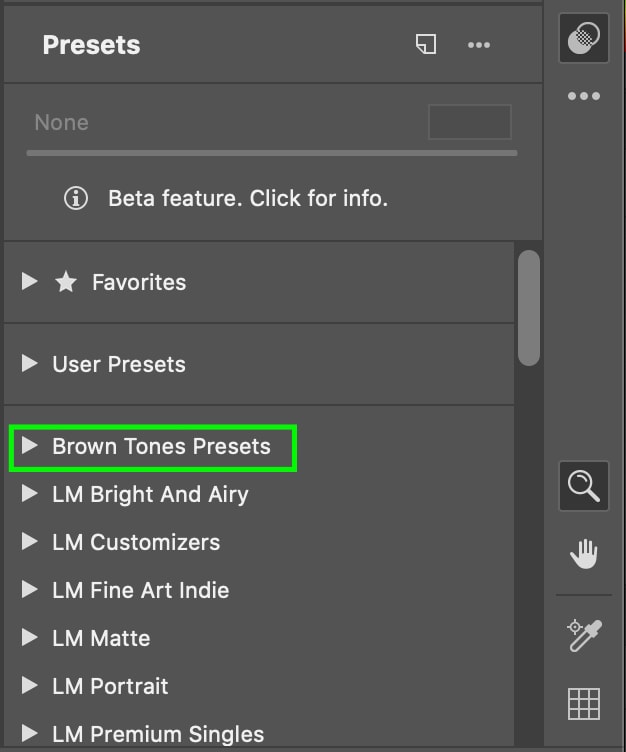This screenshot has height=752, width=626.
Task: Click the info circle icon
Action: click(x=76, y=198)
